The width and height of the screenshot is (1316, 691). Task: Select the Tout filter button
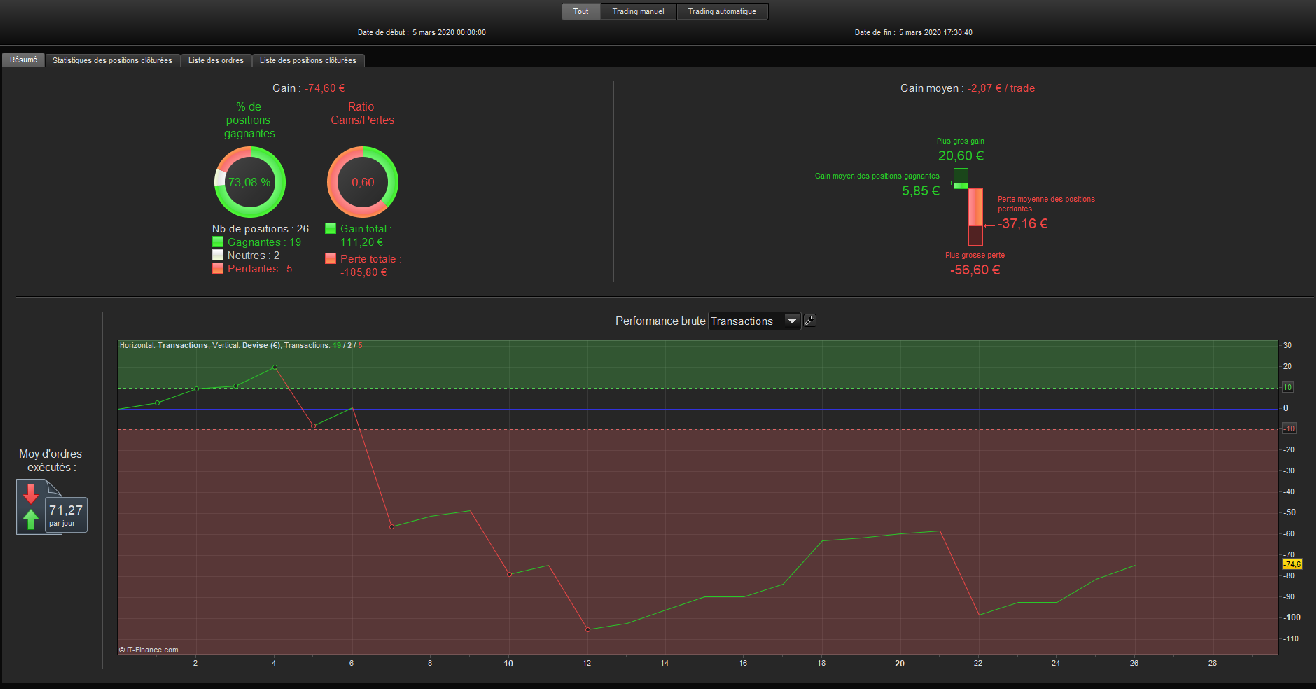point(581,12)
